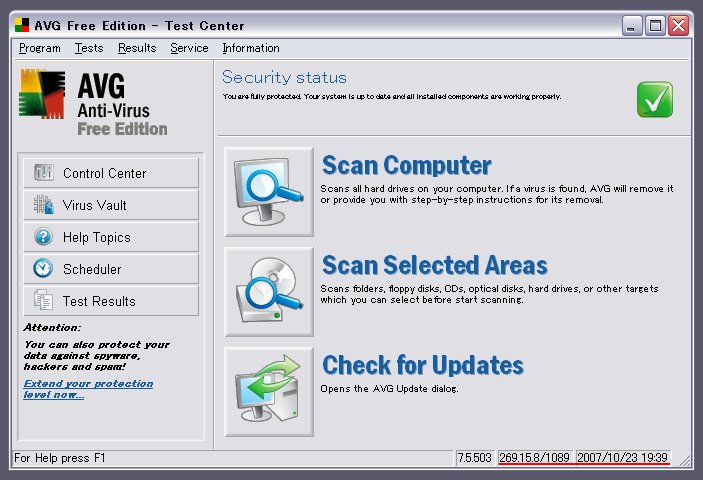Screen dimensions: 703x480
Task: Minimize the AVG Test Center window
Action: (632, 26)
